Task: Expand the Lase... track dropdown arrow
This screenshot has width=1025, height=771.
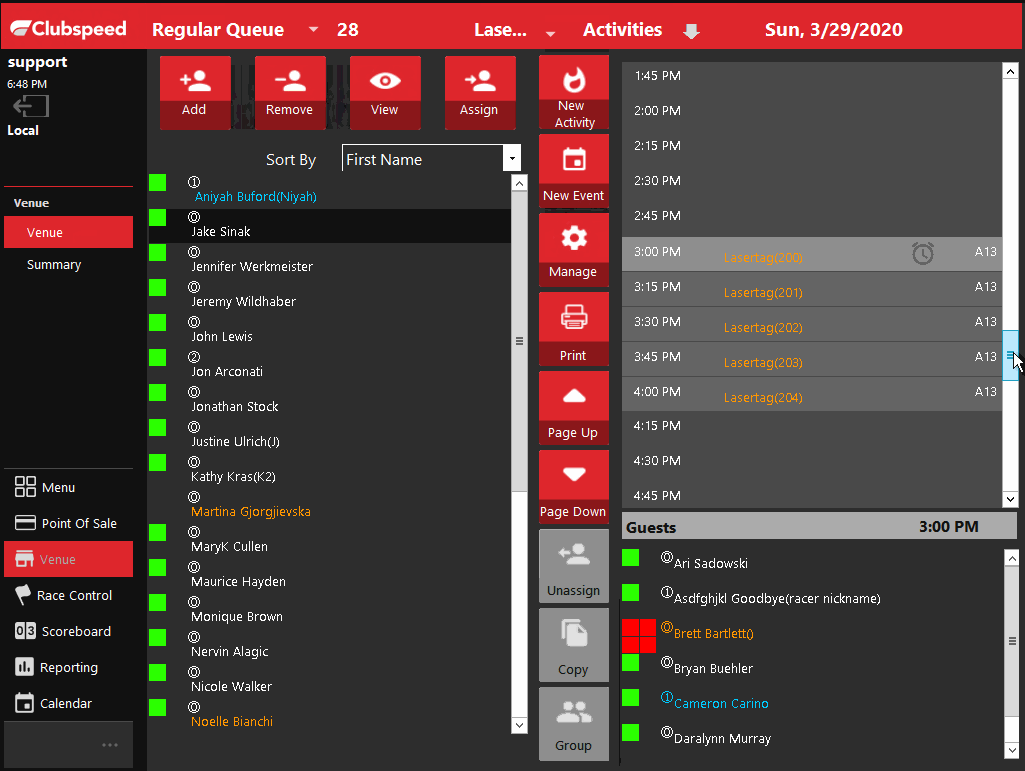Action: coord(550,33)
